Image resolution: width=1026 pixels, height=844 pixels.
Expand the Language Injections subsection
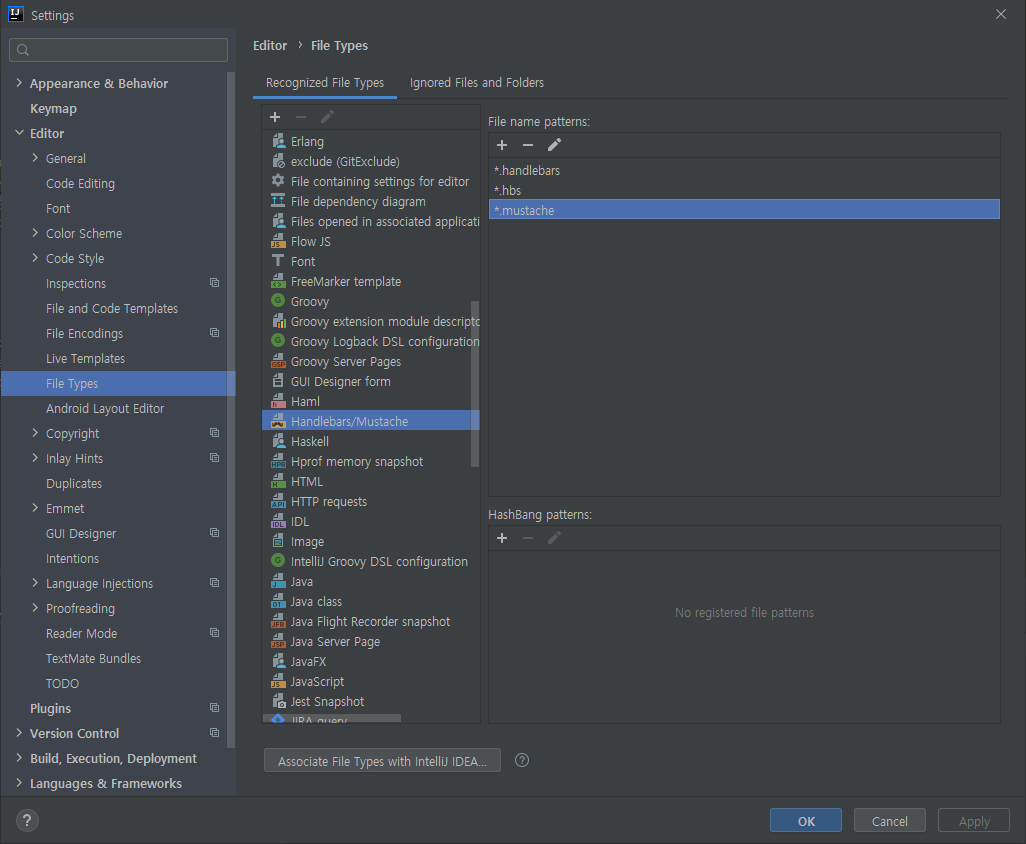(35, 583)
